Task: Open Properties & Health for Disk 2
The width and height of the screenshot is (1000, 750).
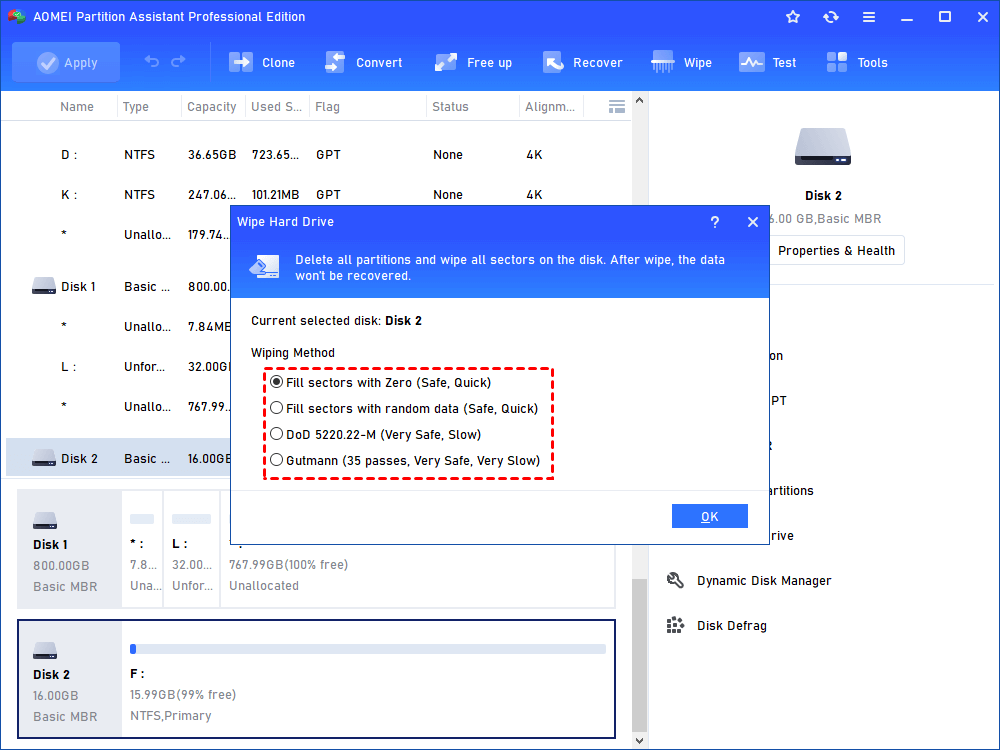Action: point(836,251)
